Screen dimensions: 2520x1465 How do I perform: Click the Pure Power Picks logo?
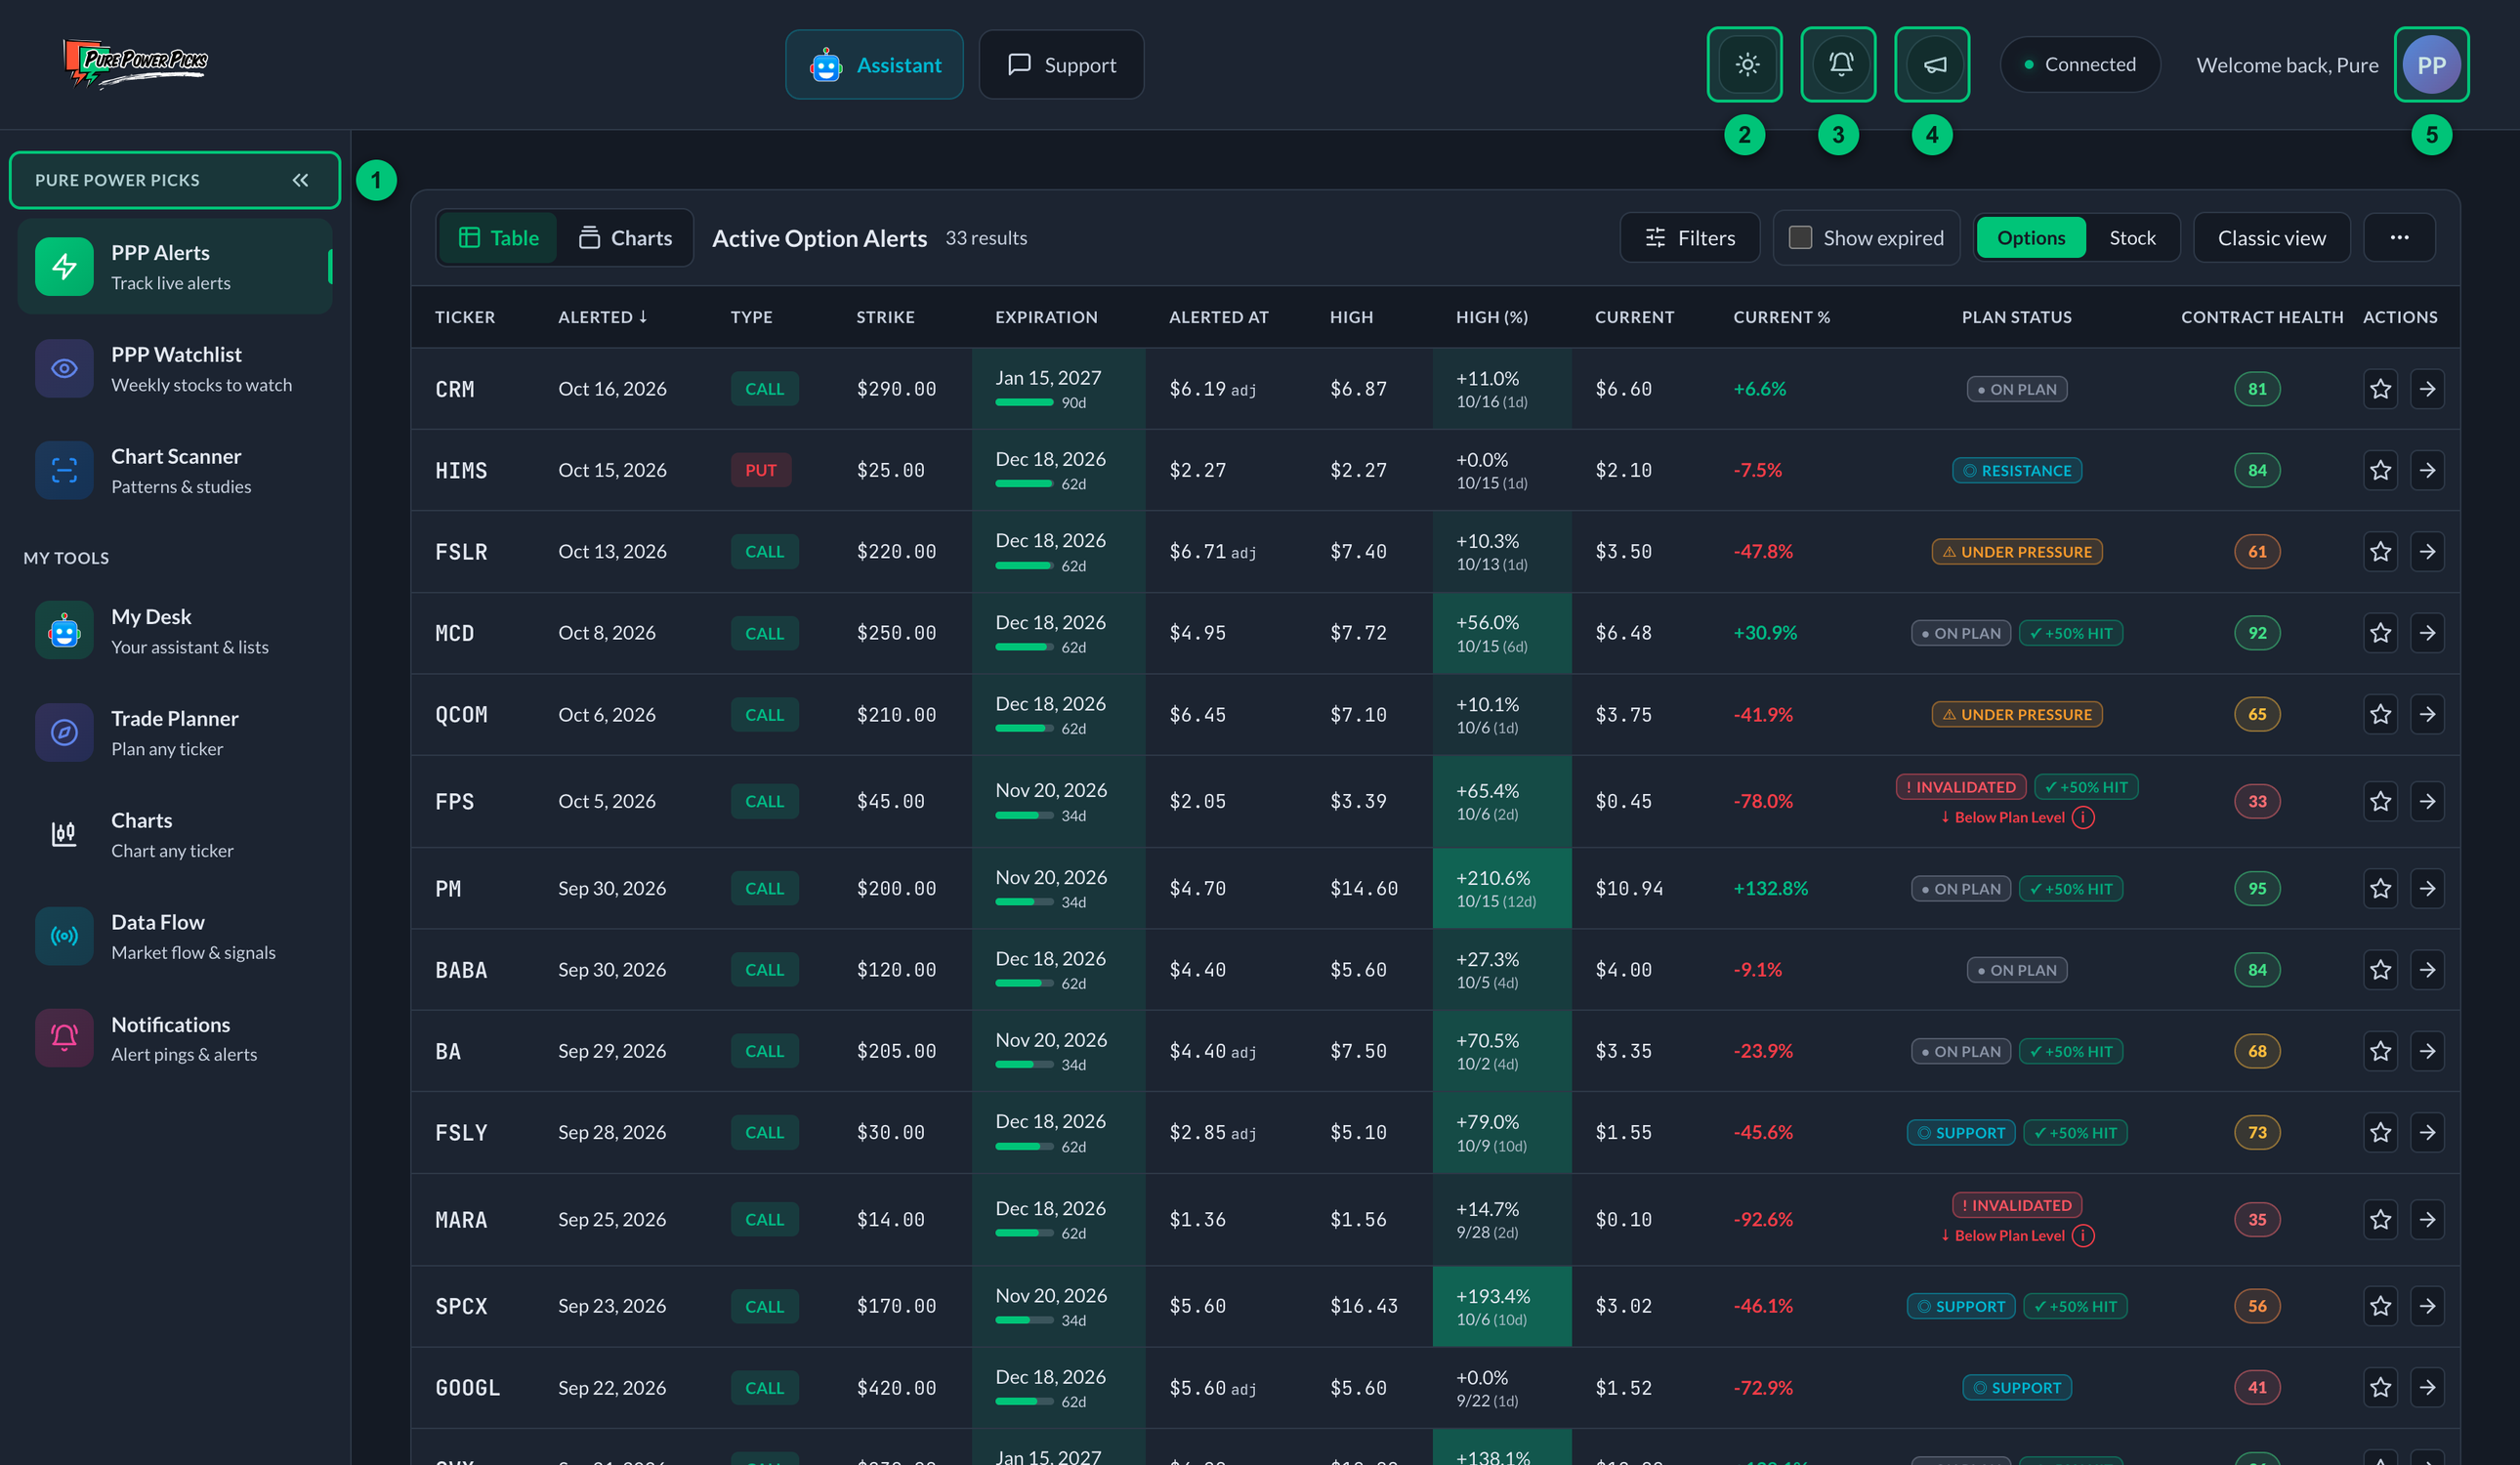(x=136, y=63)
